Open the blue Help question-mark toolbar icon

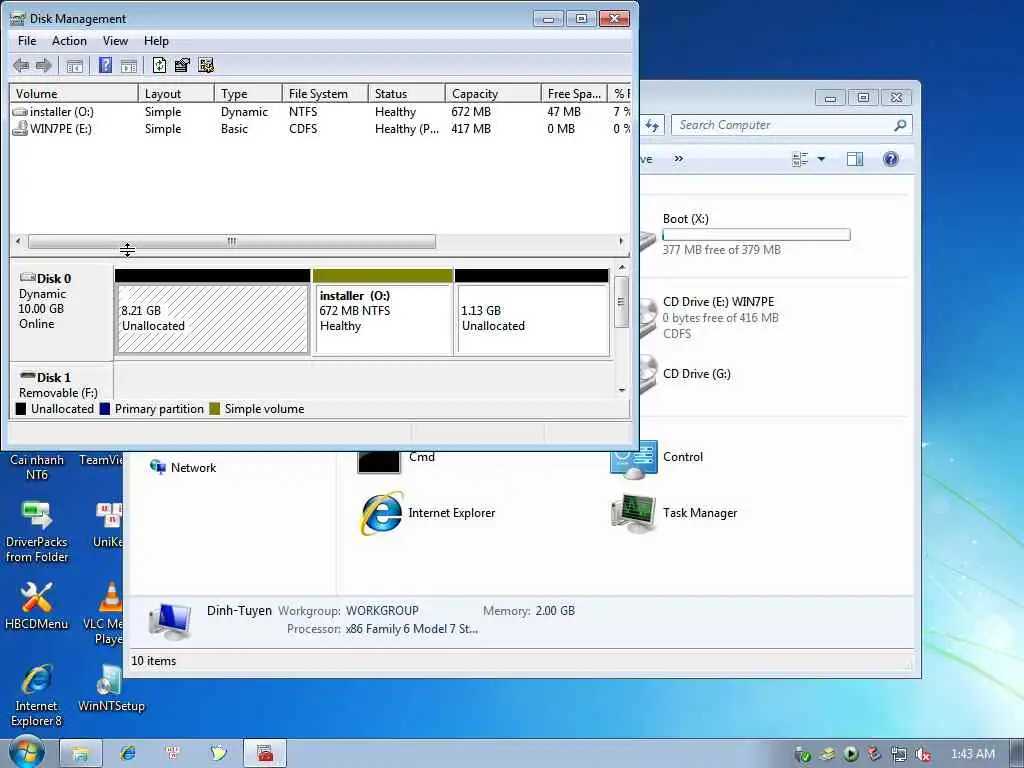(105, 65)
